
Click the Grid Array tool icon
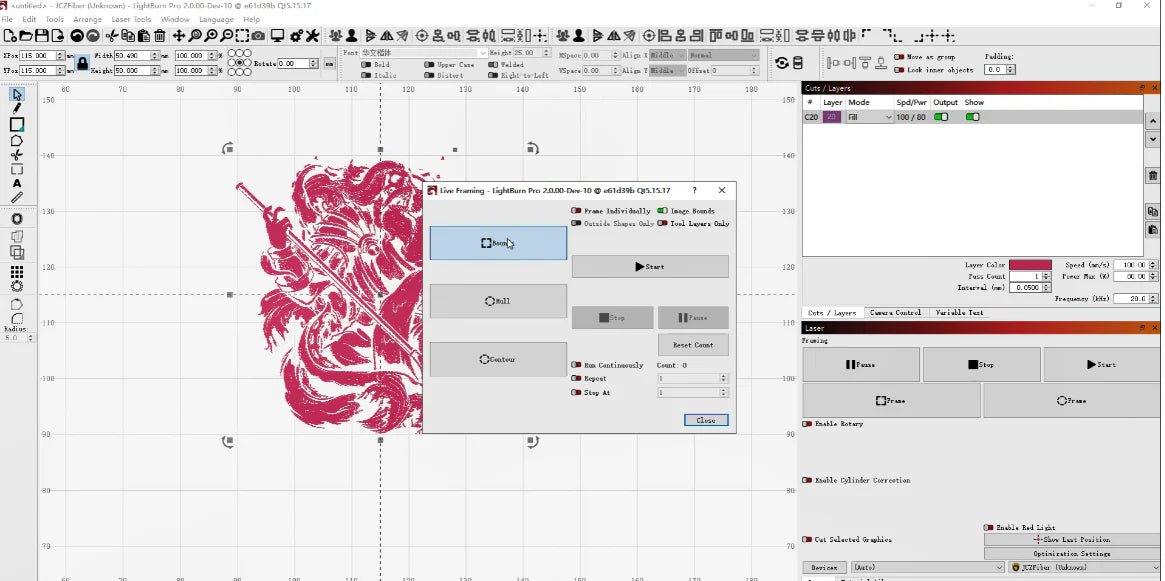point(17,271)
